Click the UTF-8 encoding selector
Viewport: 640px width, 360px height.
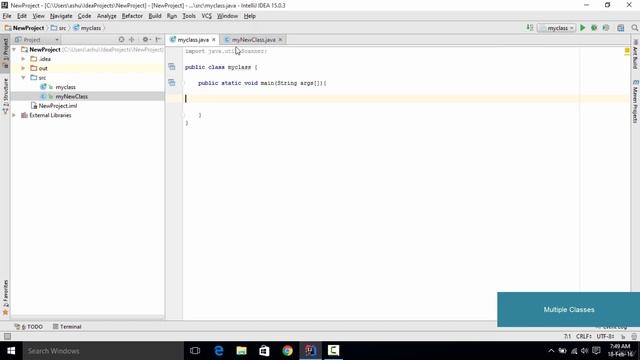click(x=605, y=336)
